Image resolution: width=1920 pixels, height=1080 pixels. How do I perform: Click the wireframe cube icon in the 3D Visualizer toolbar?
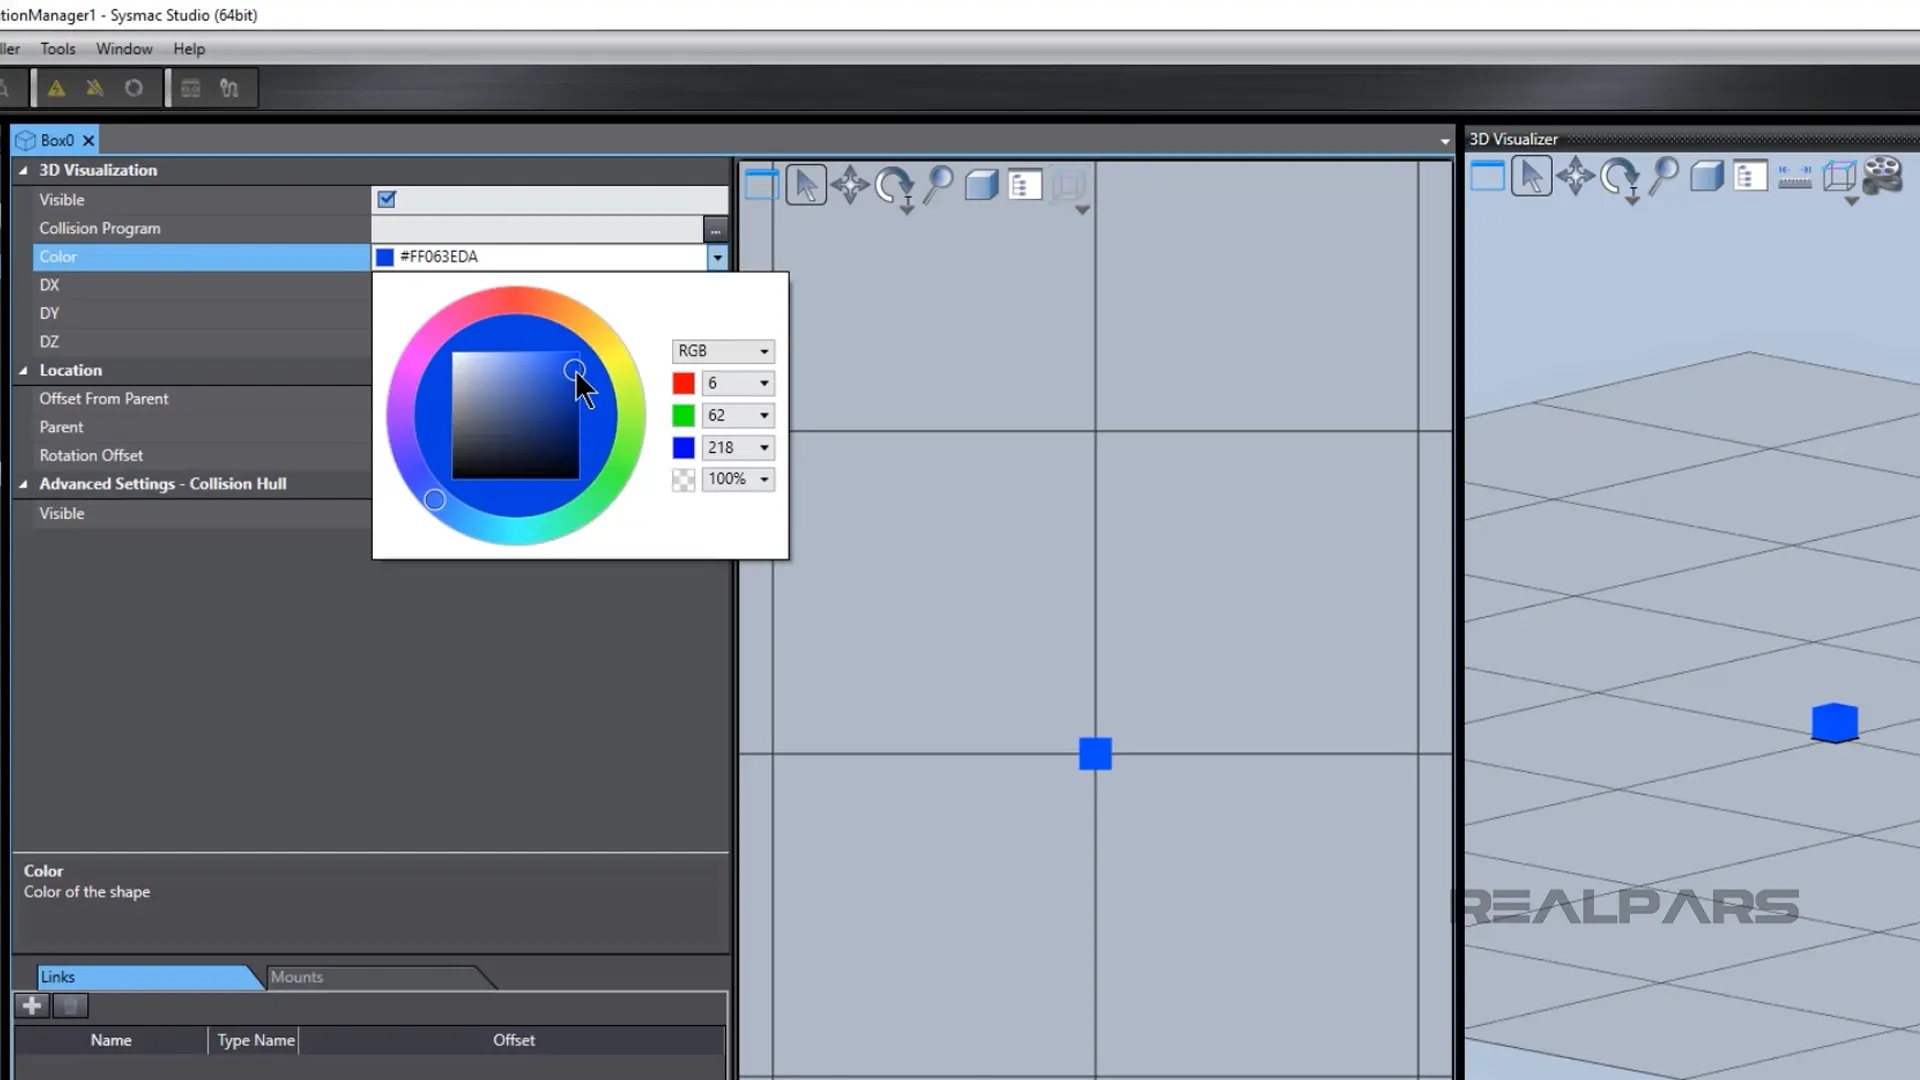click(1839, 177)
